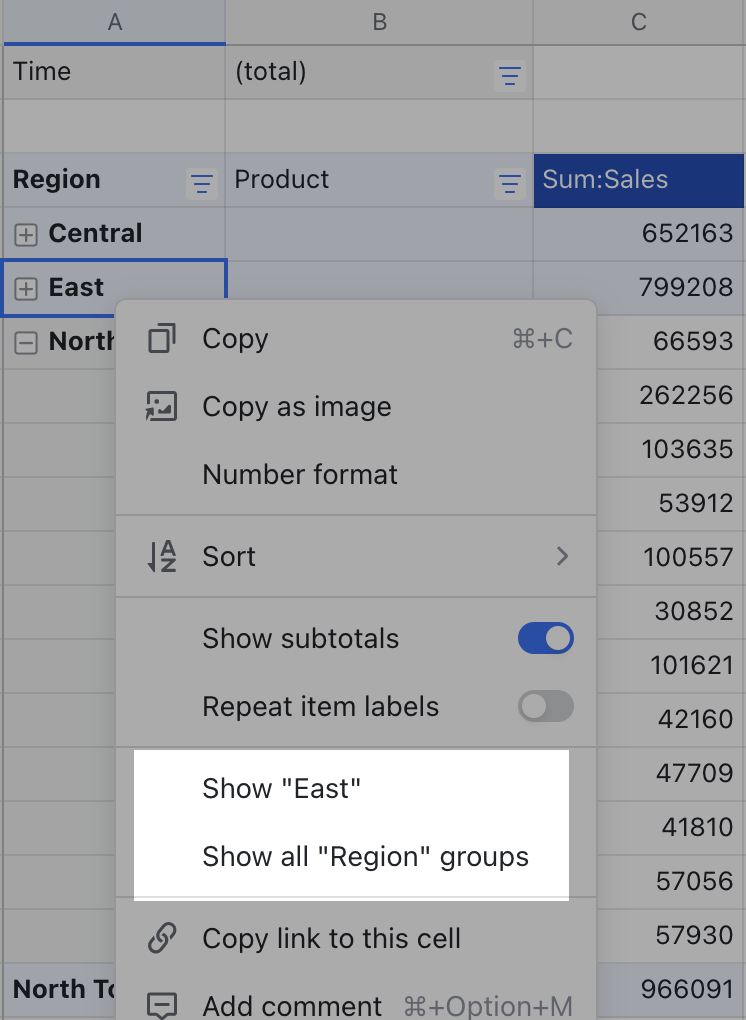Click Show all "Region" groups
This screenshot has width=746, height=1020.
coord(366,856)
